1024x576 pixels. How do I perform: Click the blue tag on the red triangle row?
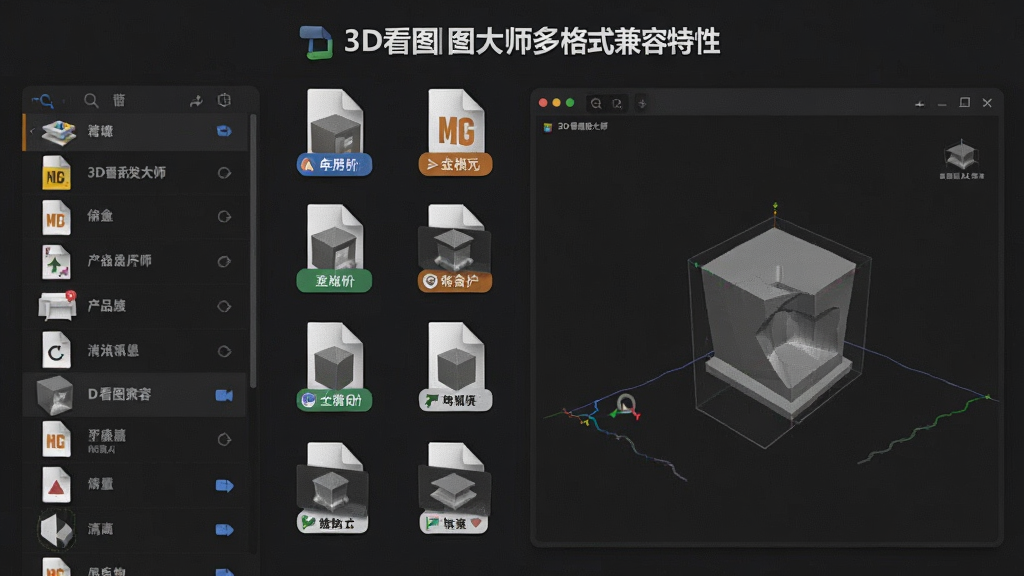click(224, 485)
